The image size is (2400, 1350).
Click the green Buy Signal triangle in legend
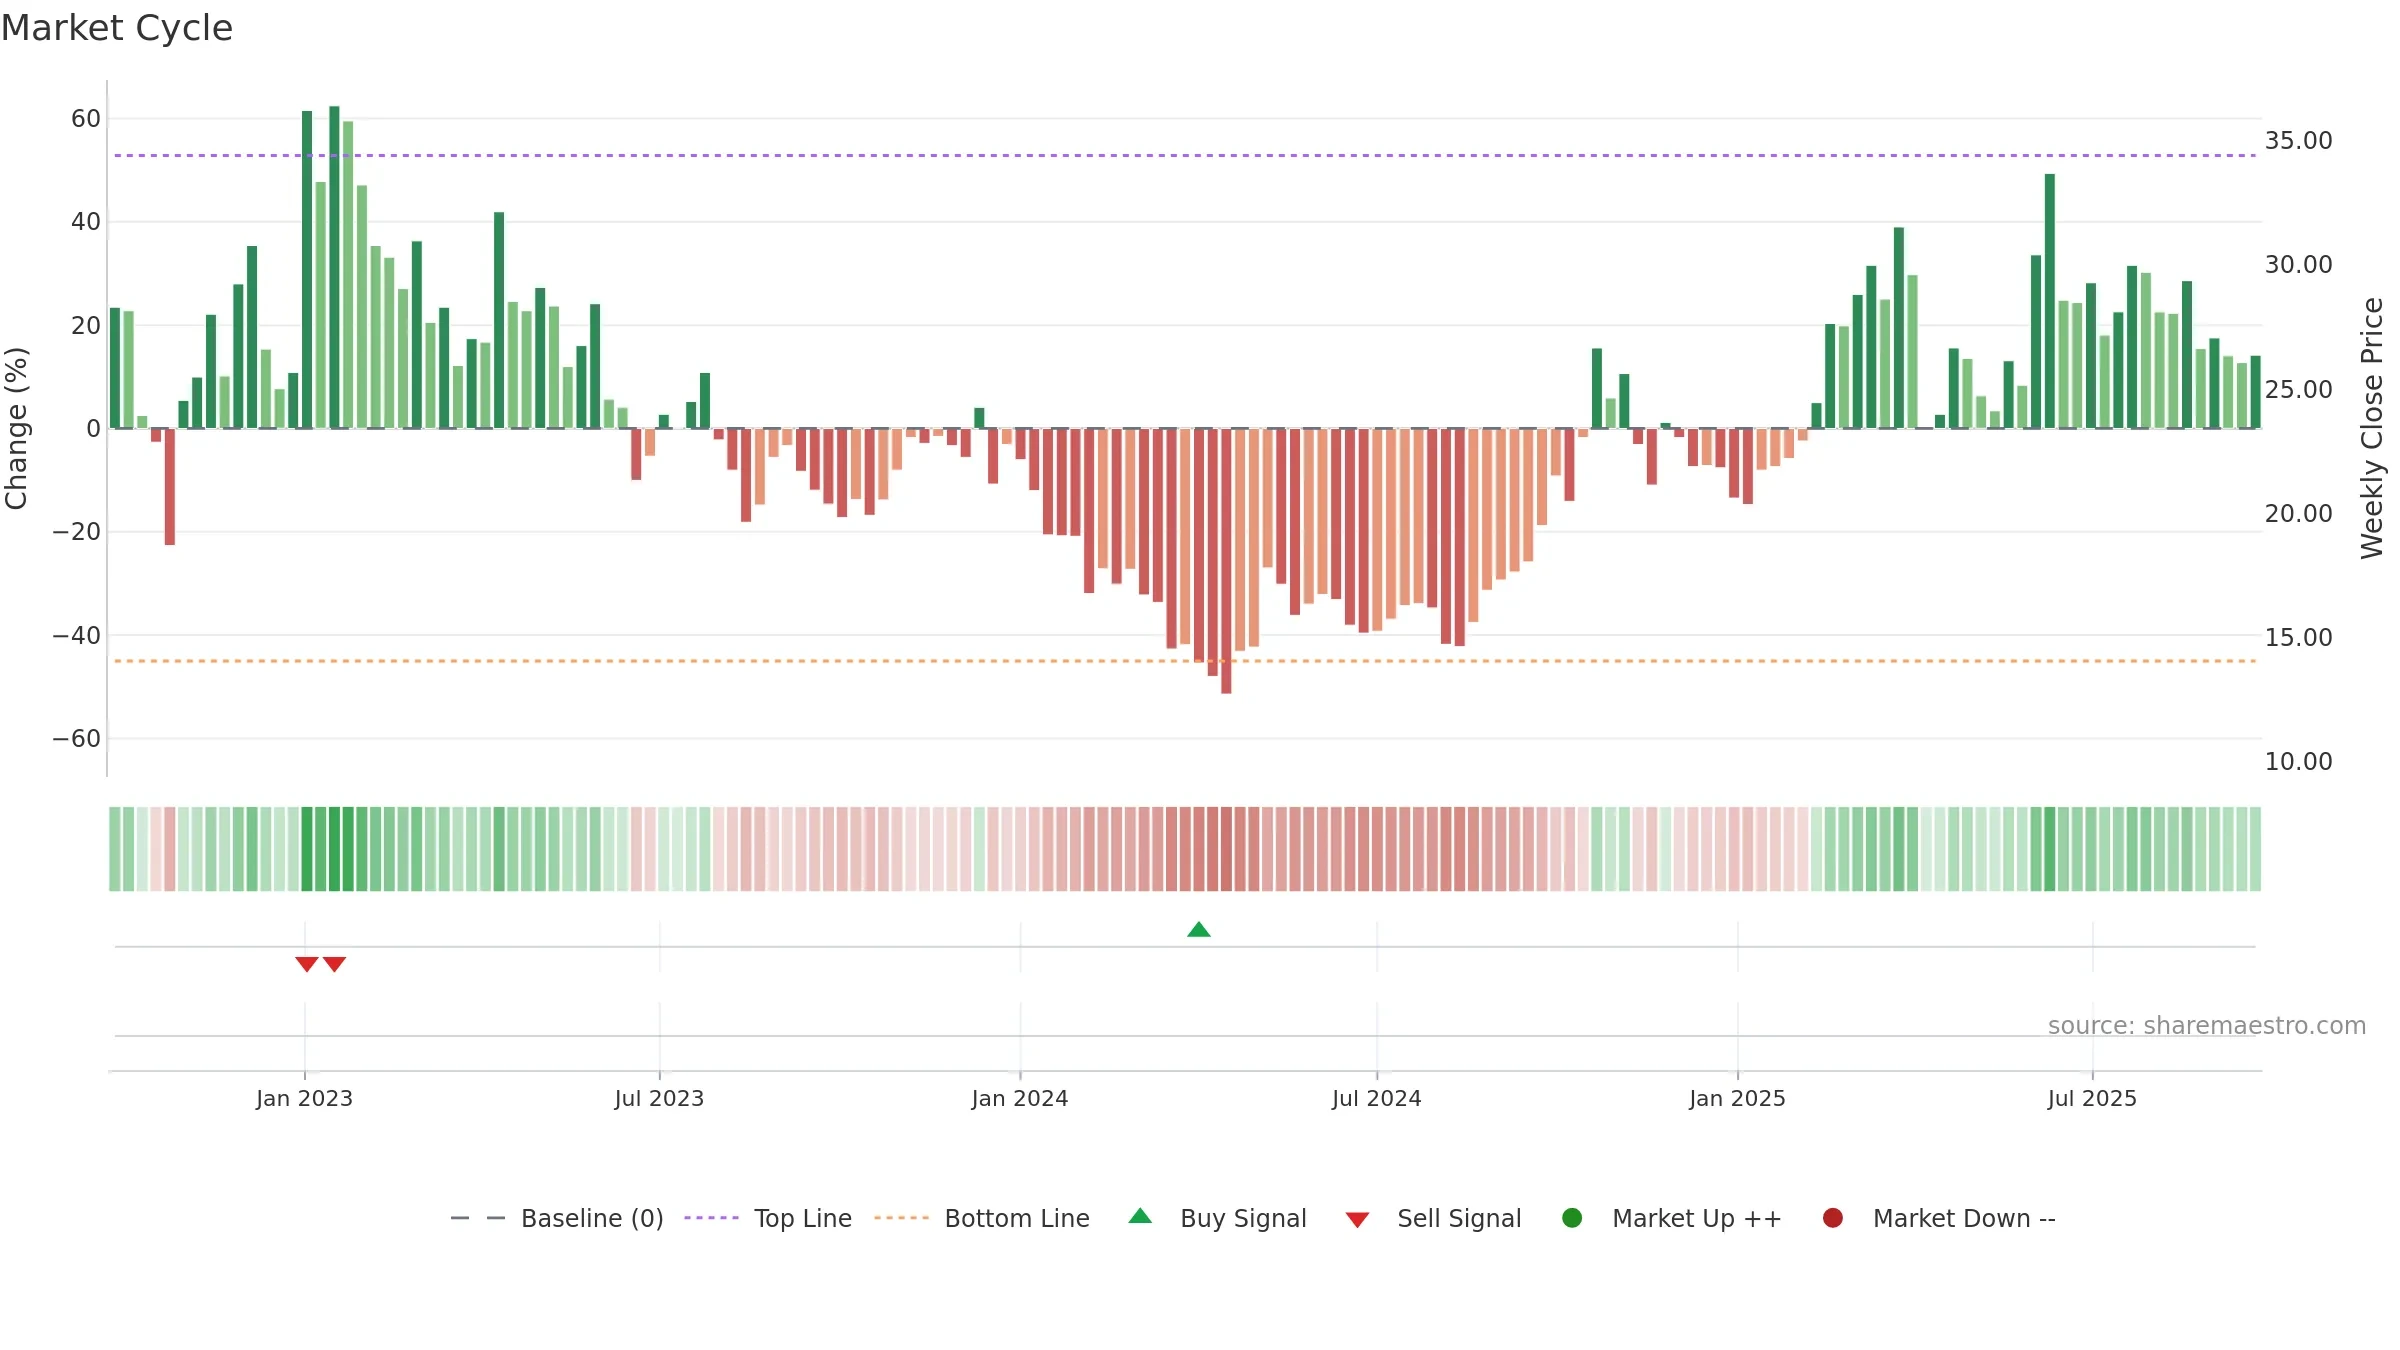pyautogui.click(x=1140, y=1216)
